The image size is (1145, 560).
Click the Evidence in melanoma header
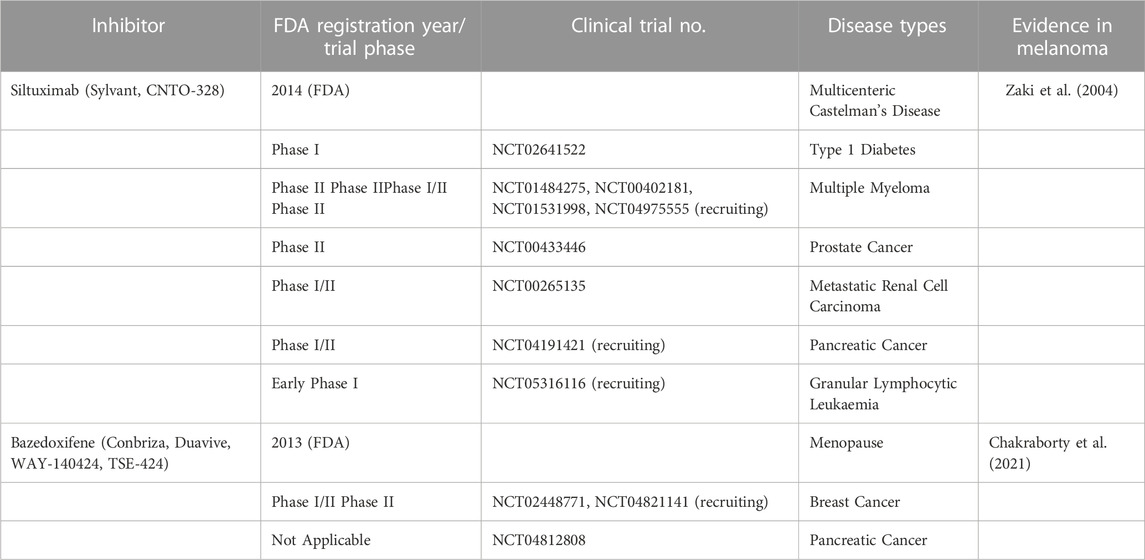coord(1062,36)
